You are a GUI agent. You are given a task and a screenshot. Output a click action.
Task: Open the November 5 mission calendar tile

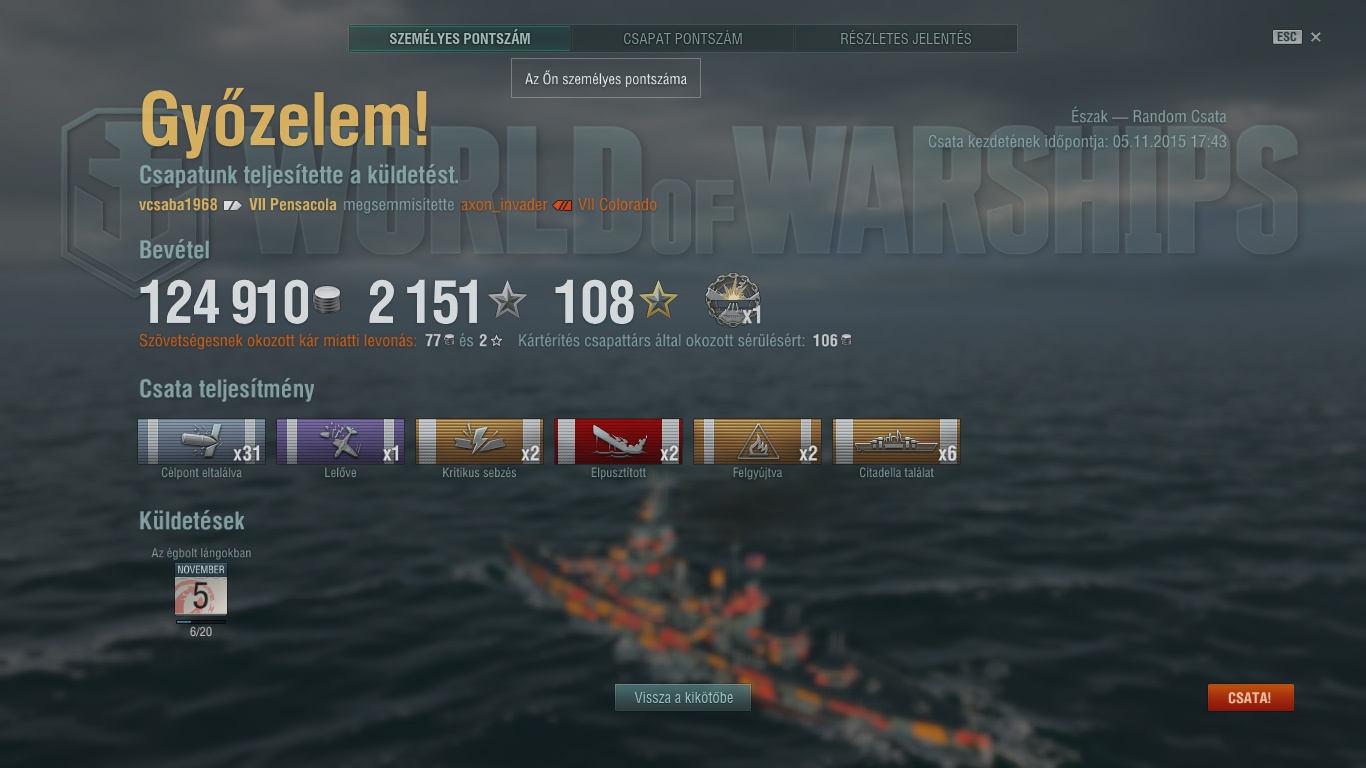pos(201,589)
